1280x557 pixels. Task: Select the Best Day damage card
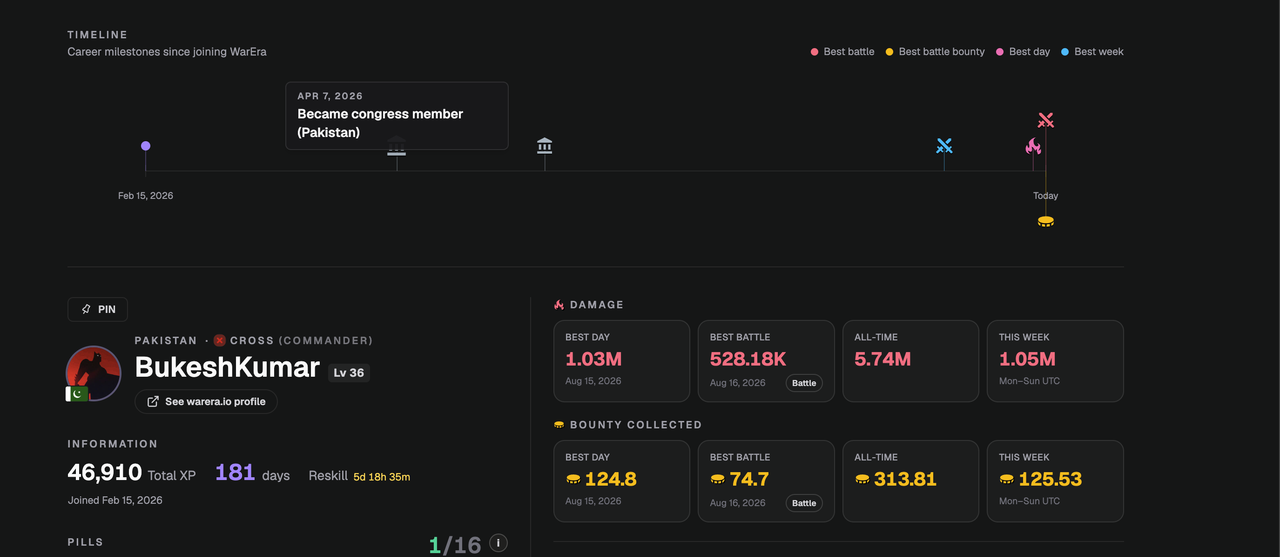pyautogui.click(x=622, y=361)
